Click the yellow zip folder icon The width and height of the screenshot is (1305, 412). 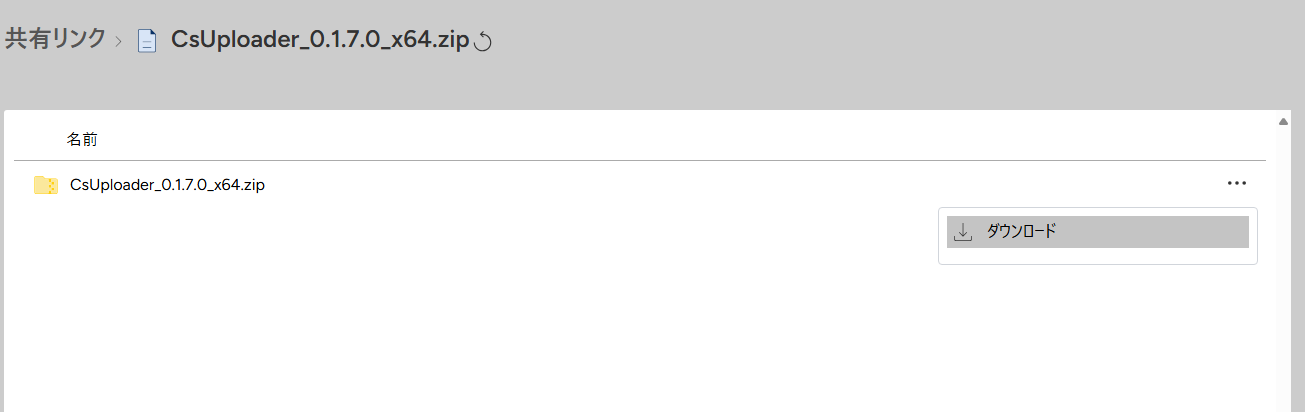click(x=45, y=185)
